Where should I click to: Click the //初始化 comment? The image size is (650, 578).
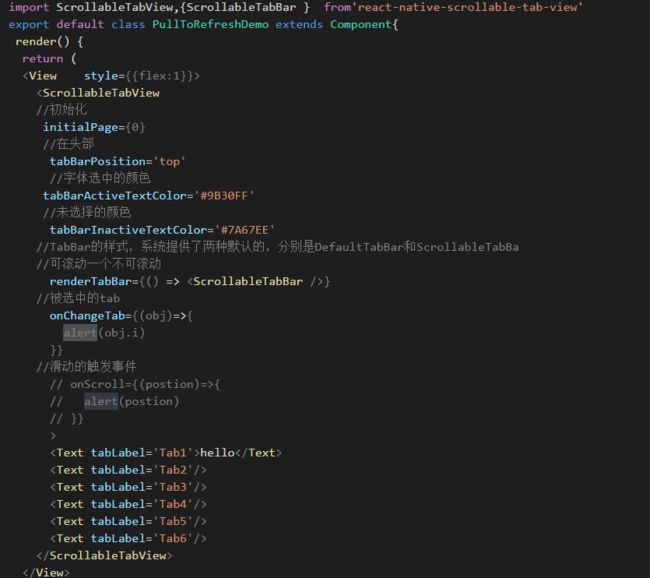coord(62,110)
